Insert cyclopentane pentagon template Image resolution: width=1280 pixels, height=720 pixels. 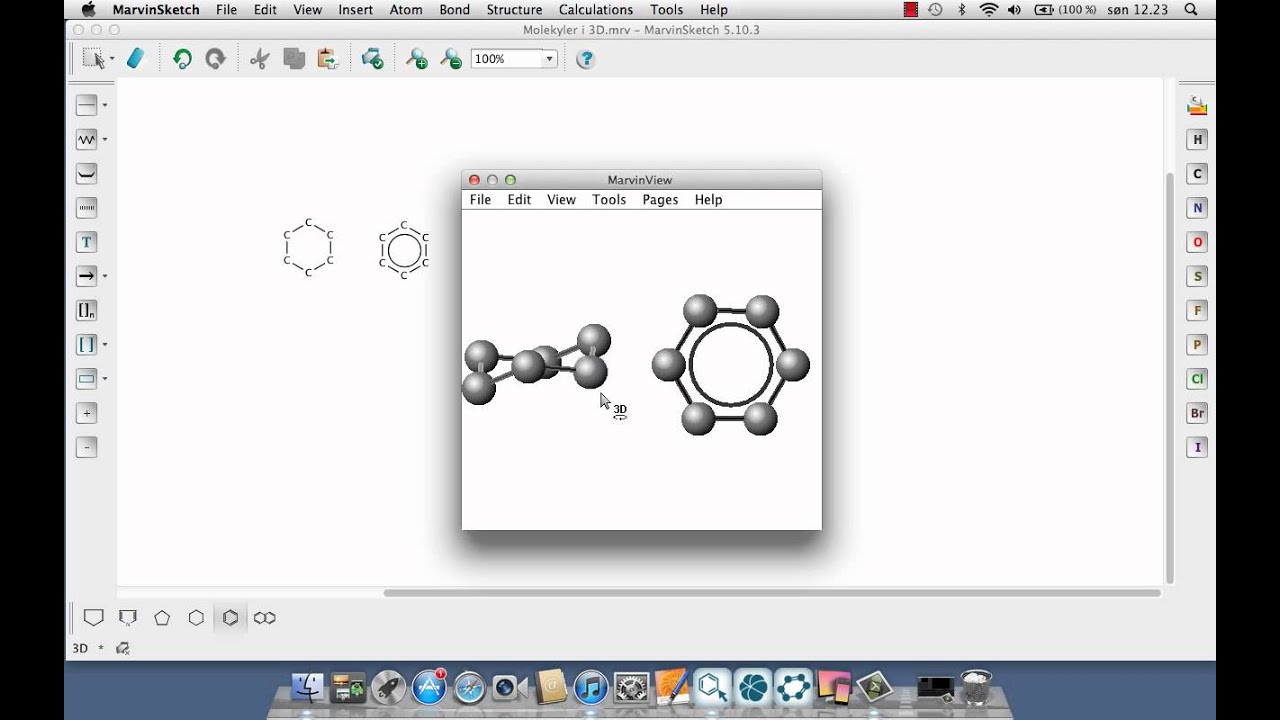pos(162,618)
